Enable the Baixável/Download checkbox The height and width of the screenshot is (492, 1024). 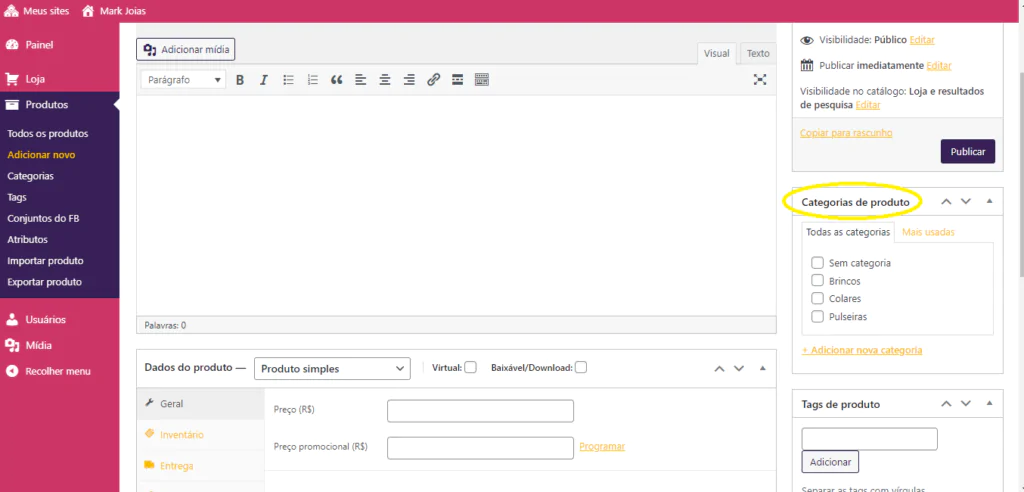point(581,367)
